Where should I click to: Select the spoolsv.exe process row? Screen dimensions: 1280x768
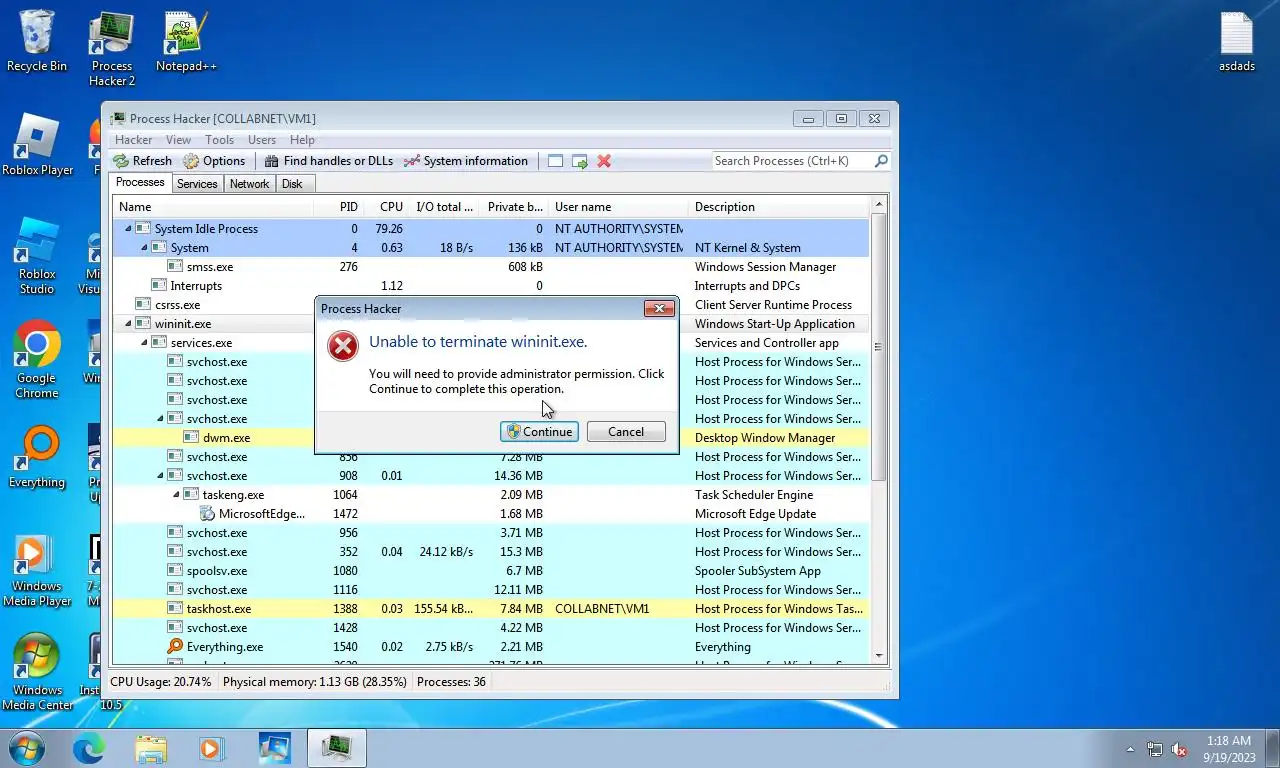coord(491,571)
